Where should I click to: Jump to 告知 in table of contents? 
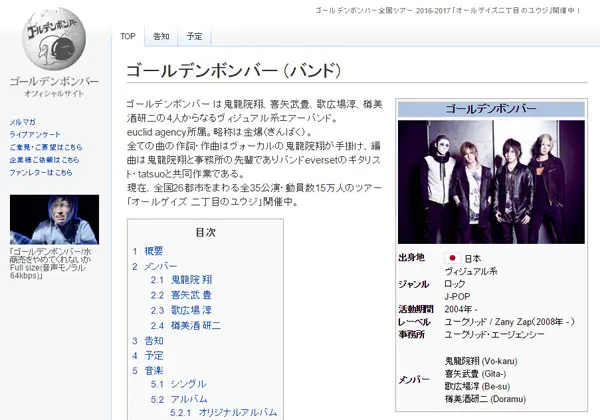coord(154,340)
